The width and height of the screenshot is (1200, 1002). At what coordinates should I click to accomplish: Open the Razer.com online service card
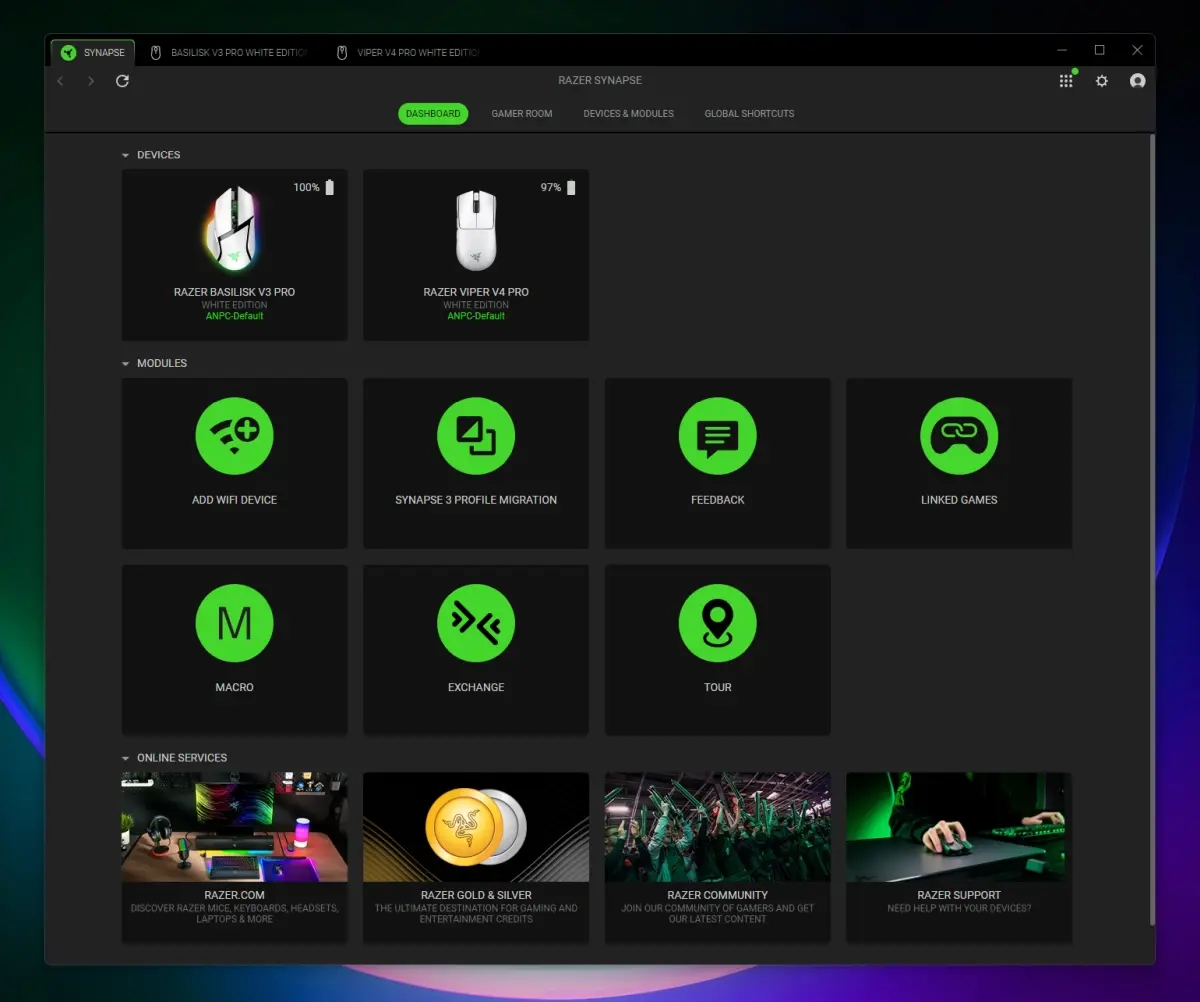tap(235, 856)
